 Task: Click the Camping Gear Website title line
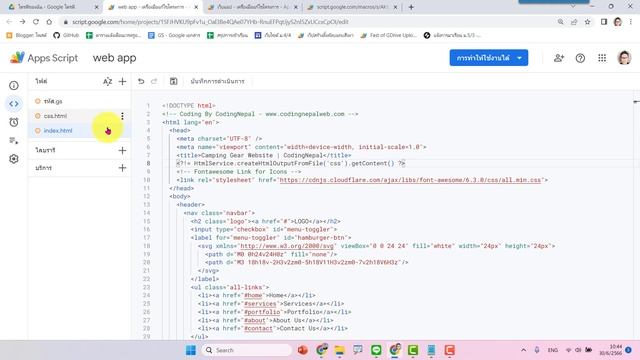pyautogui.click(x=264, y=155)
